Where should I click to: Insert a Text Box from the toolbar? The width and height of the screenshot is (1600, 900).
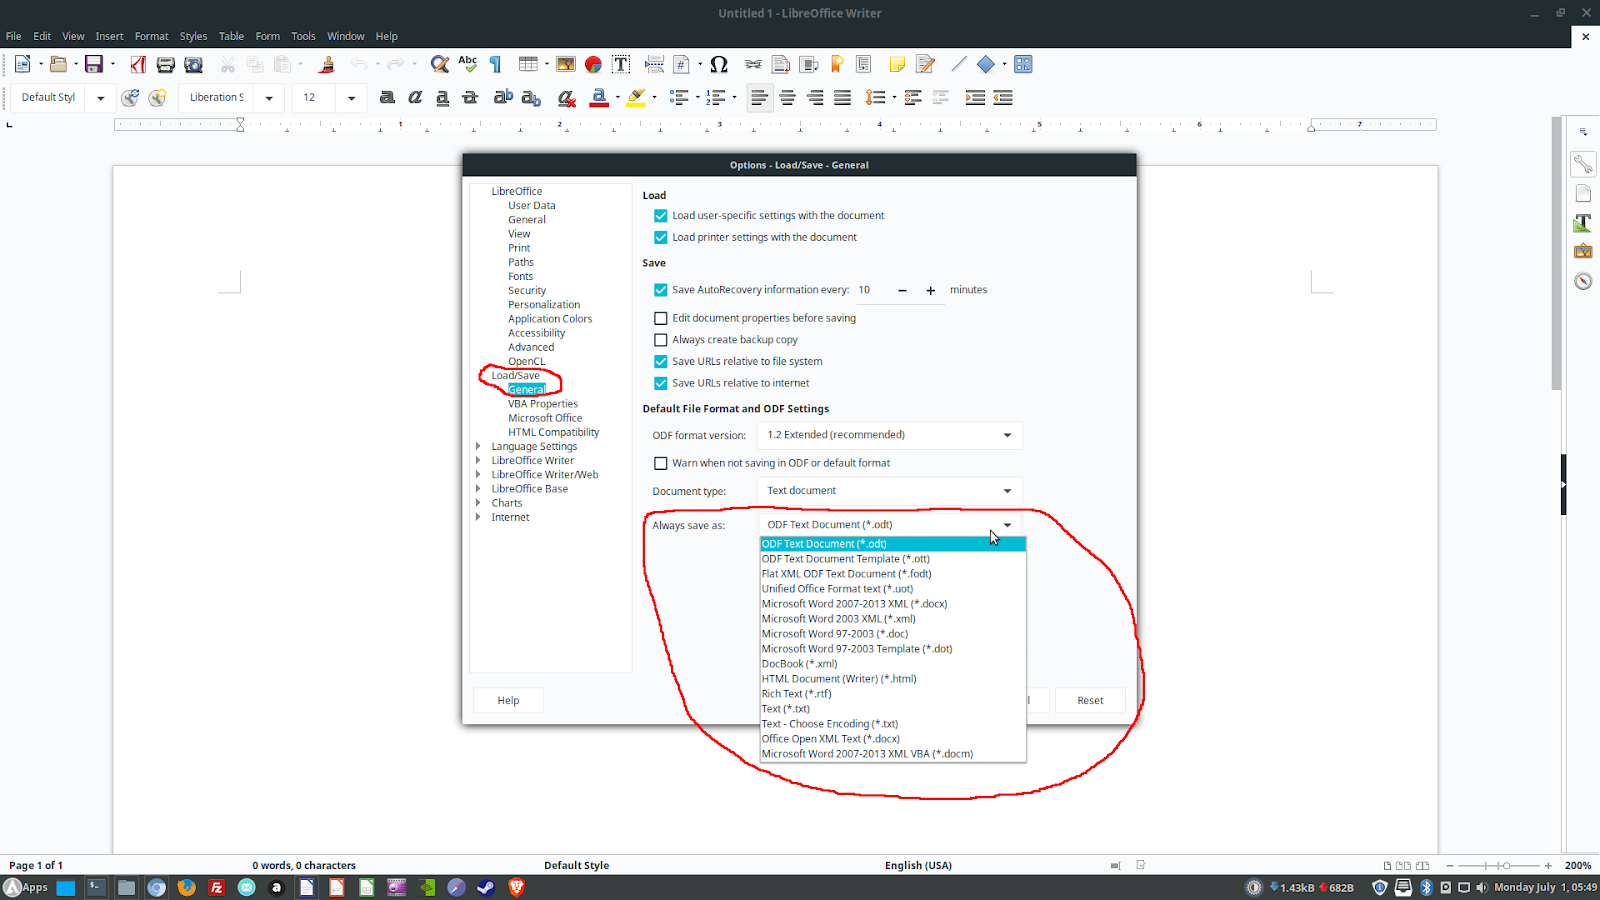pos(620,63)
